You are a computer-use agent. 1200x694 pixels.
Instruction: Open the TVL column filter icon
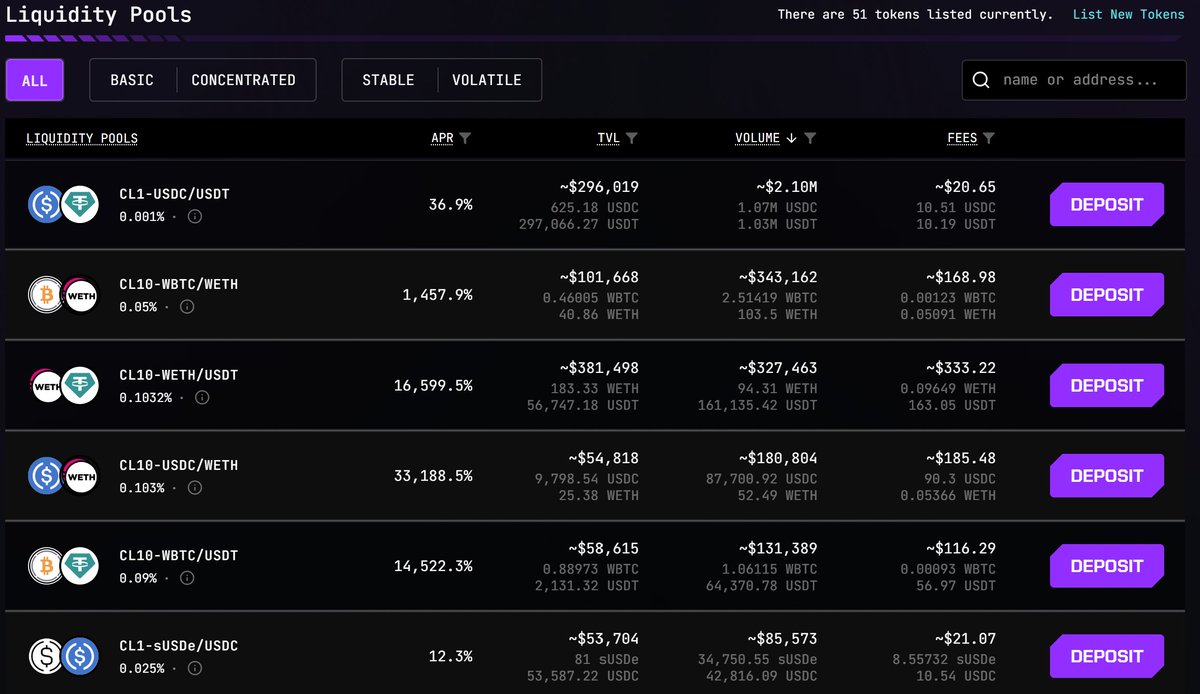coord(631,138)
